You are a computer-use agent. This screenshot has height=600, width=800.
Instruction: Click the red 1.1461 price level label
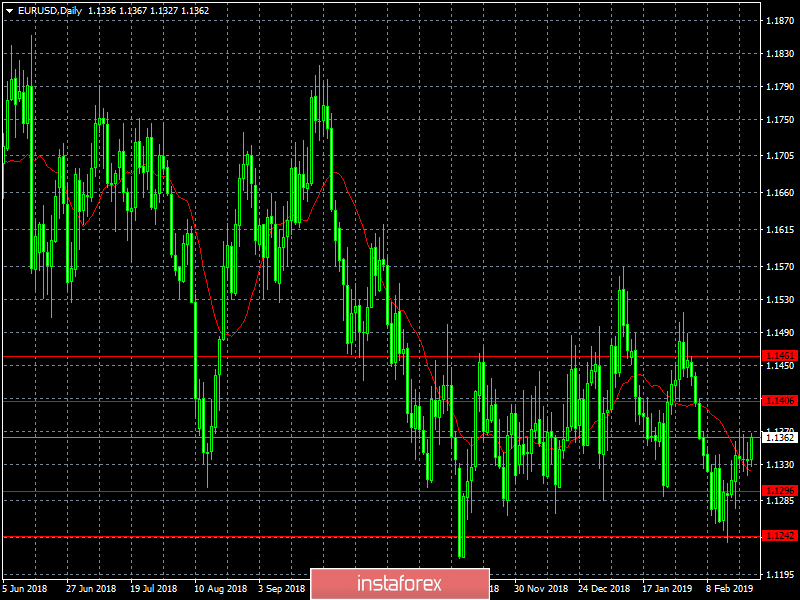(780, 356)
